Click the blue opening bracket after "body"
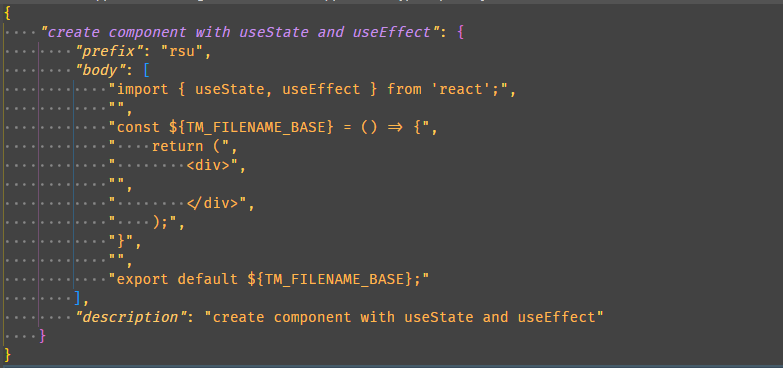This screenshot has width=783, height=368. [x=146, y=71]
